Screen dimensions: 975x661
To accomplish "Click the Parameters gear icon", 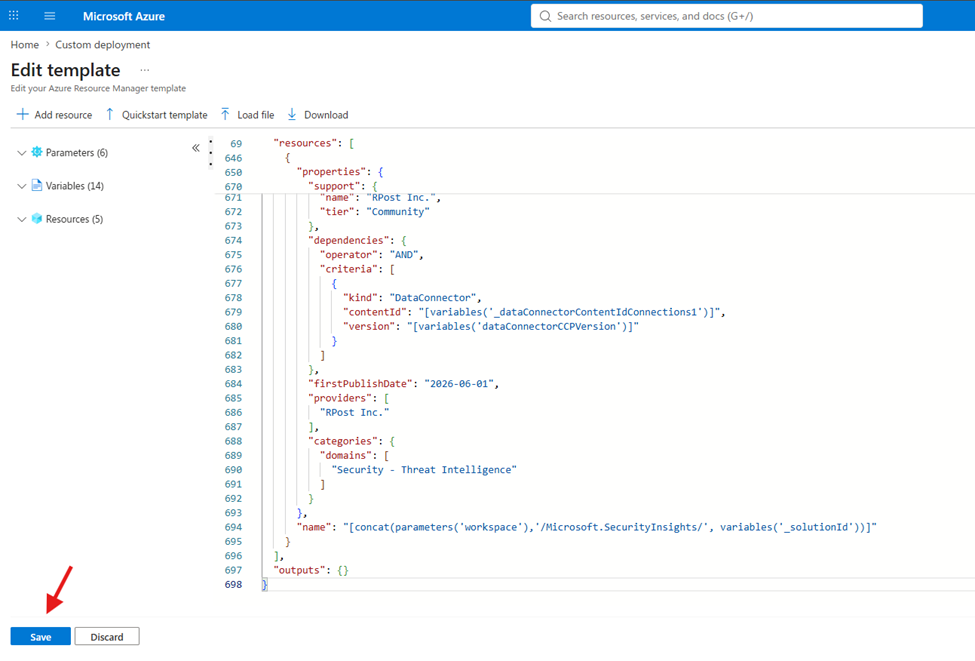I will (37, 152).
